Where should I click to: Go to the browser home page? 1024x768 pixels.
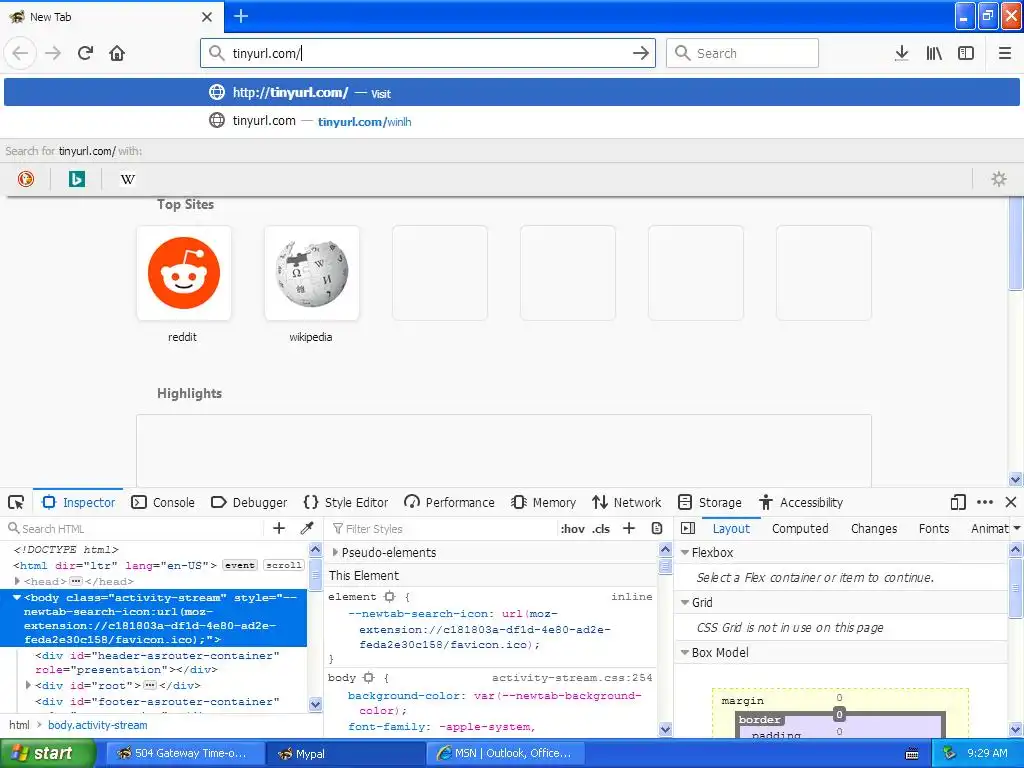click(x=117, y=53)
